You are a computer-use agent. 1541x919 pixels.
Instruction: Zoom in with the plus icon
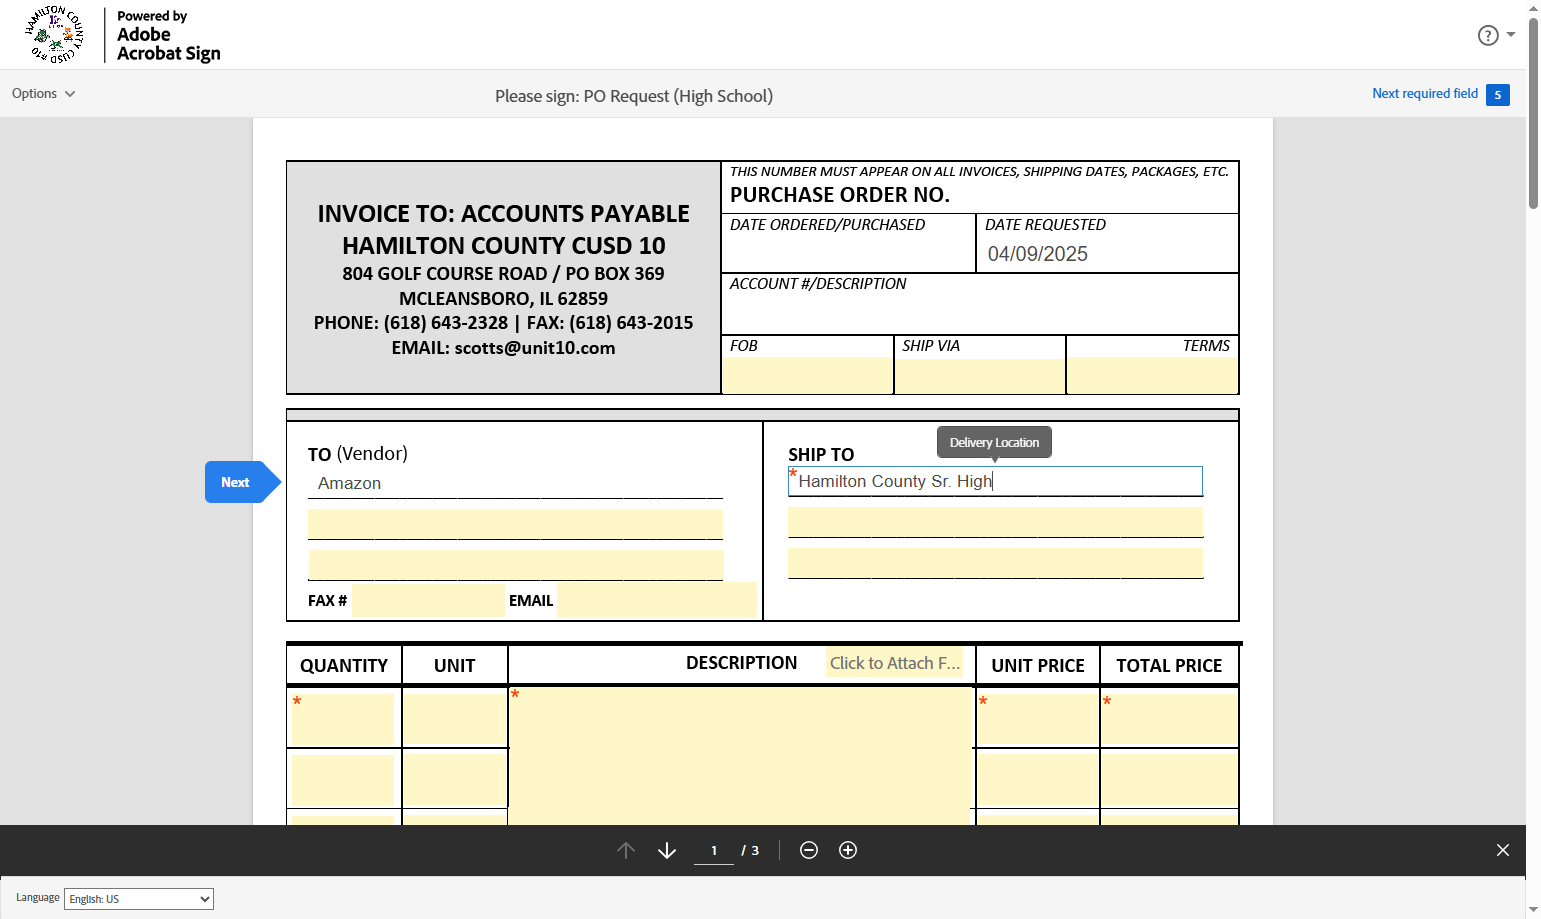[848, 850]
